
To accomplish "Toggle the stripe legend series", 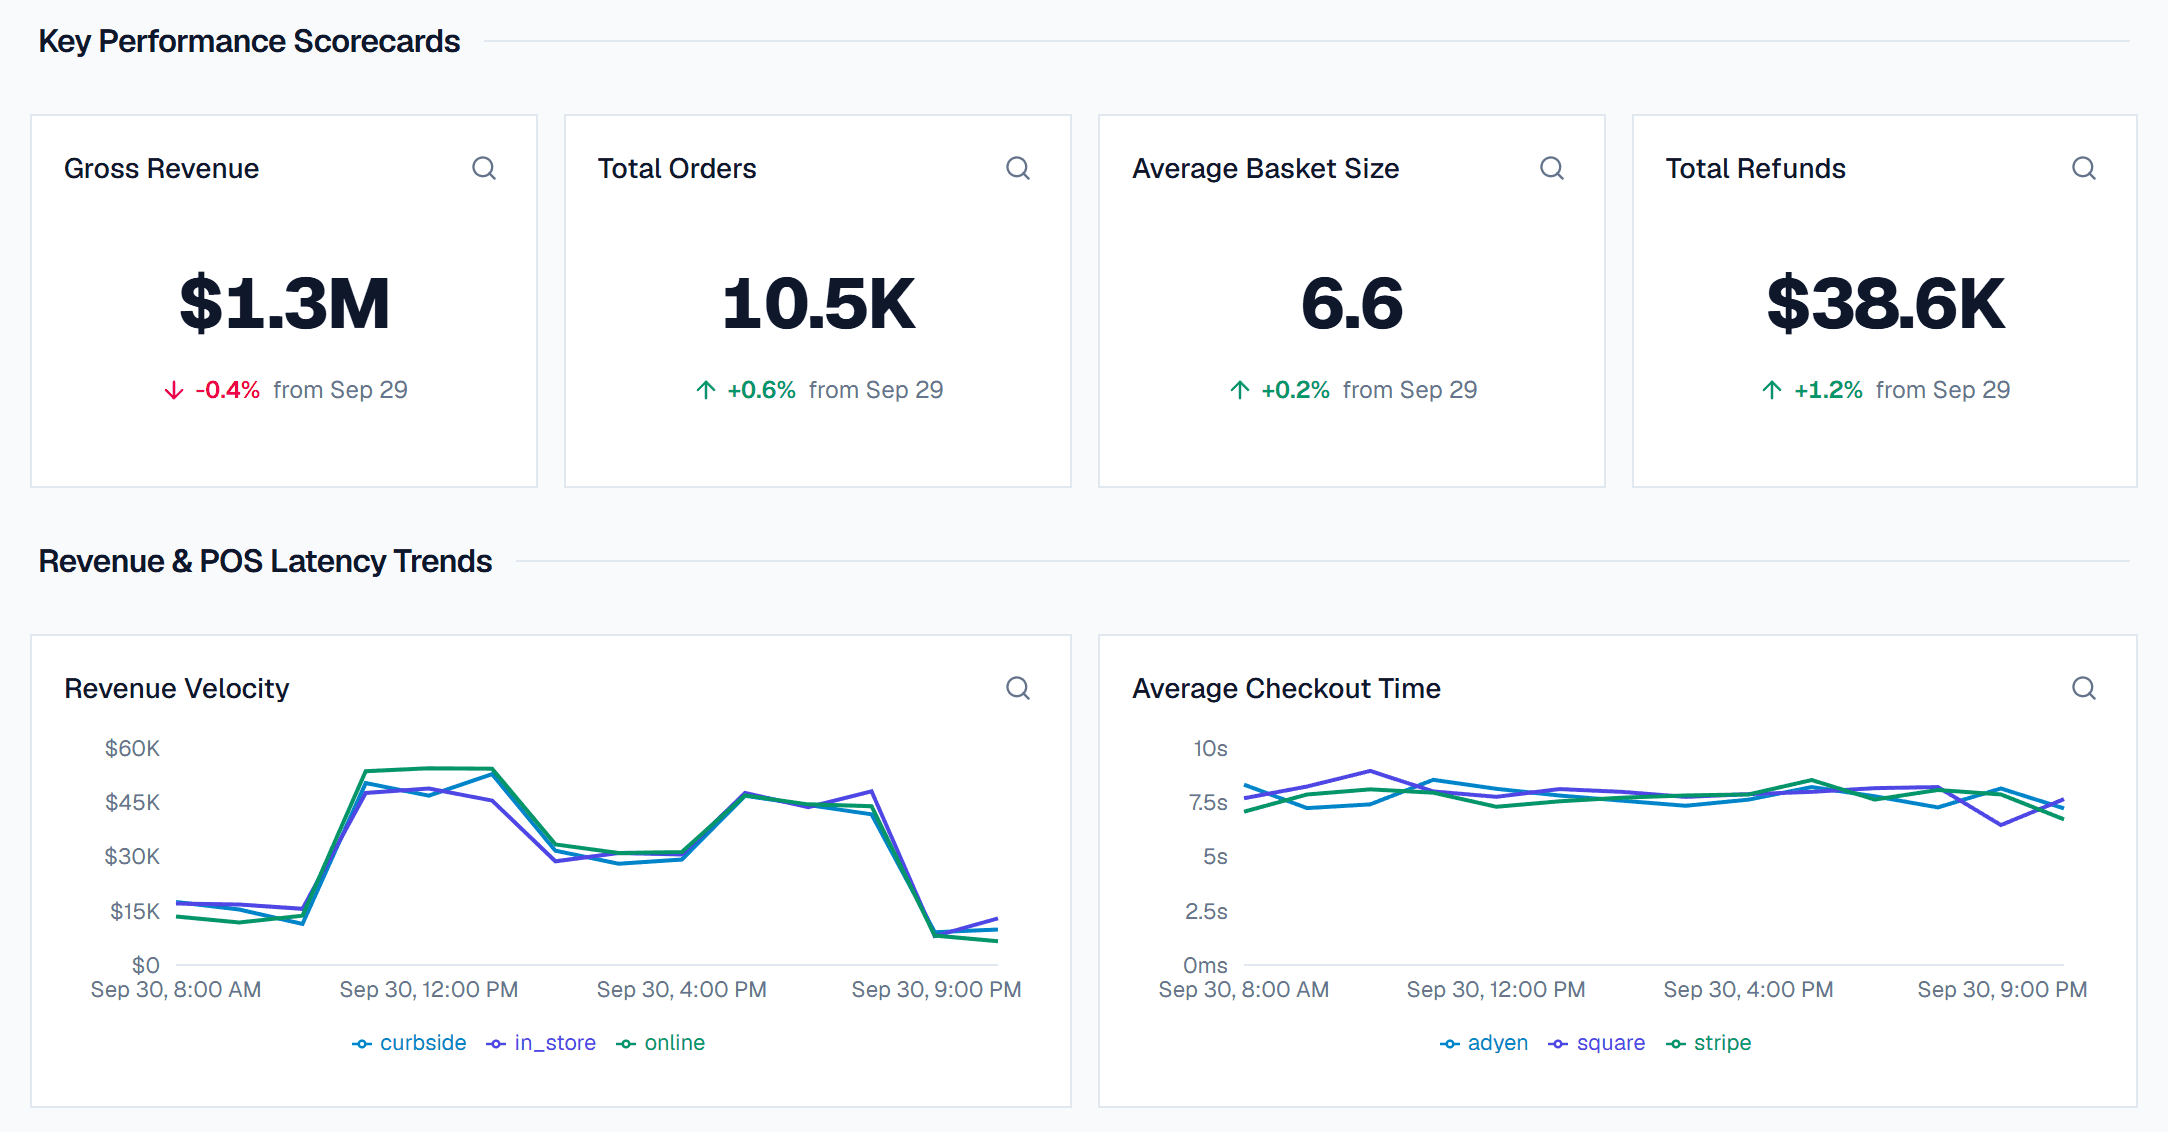I will coord(1709,1043).
